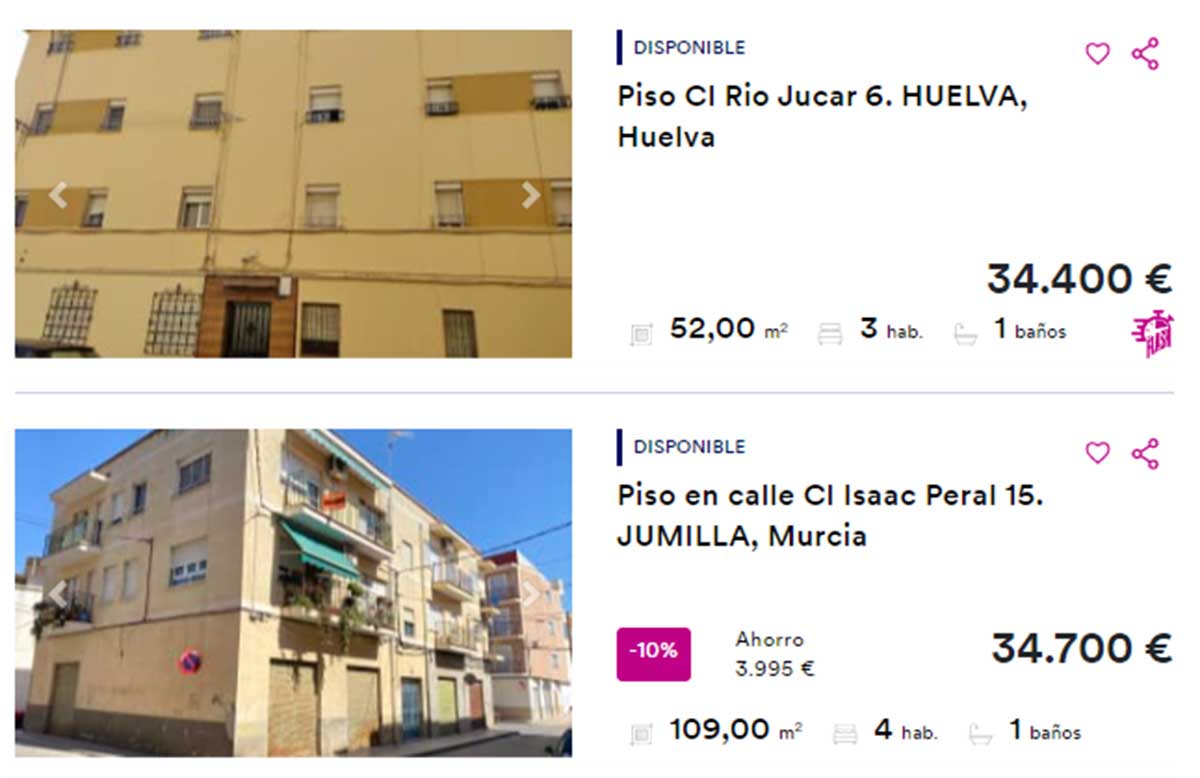Click the 34.400 € price
1200x778 pixels.
(1079, 279)
